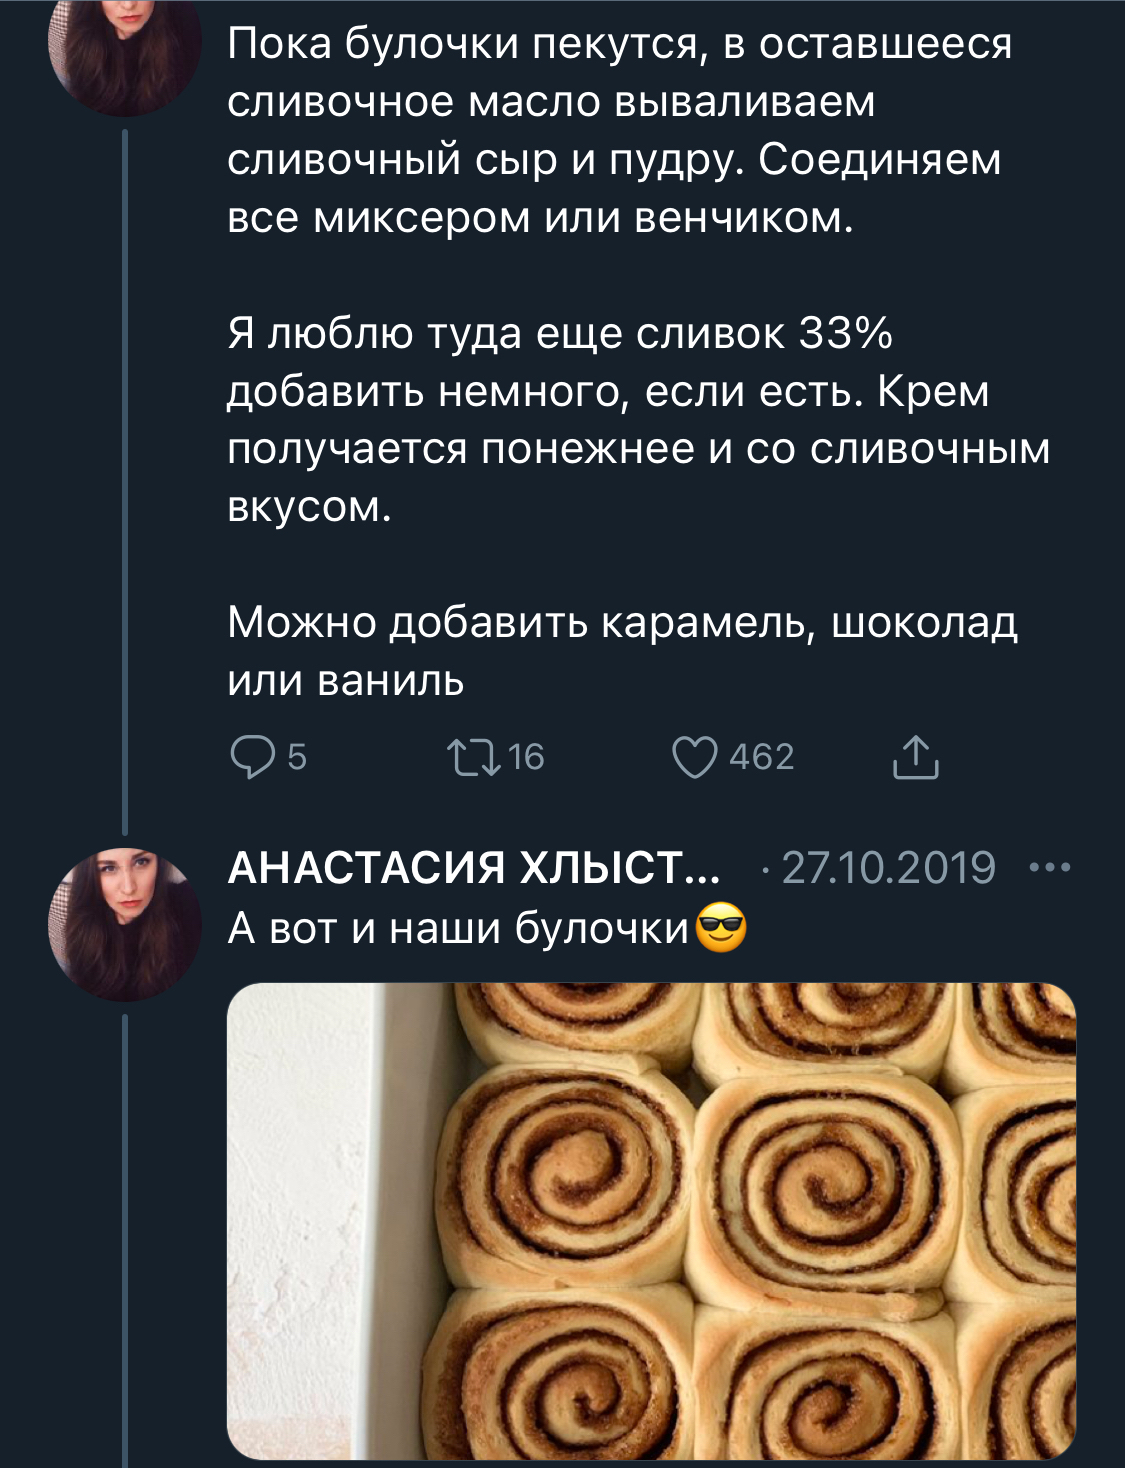Screen dimensions: 1125x1468
Task: Open tweet text 'А вот и наши булочки'
Action: click(458, 928)
